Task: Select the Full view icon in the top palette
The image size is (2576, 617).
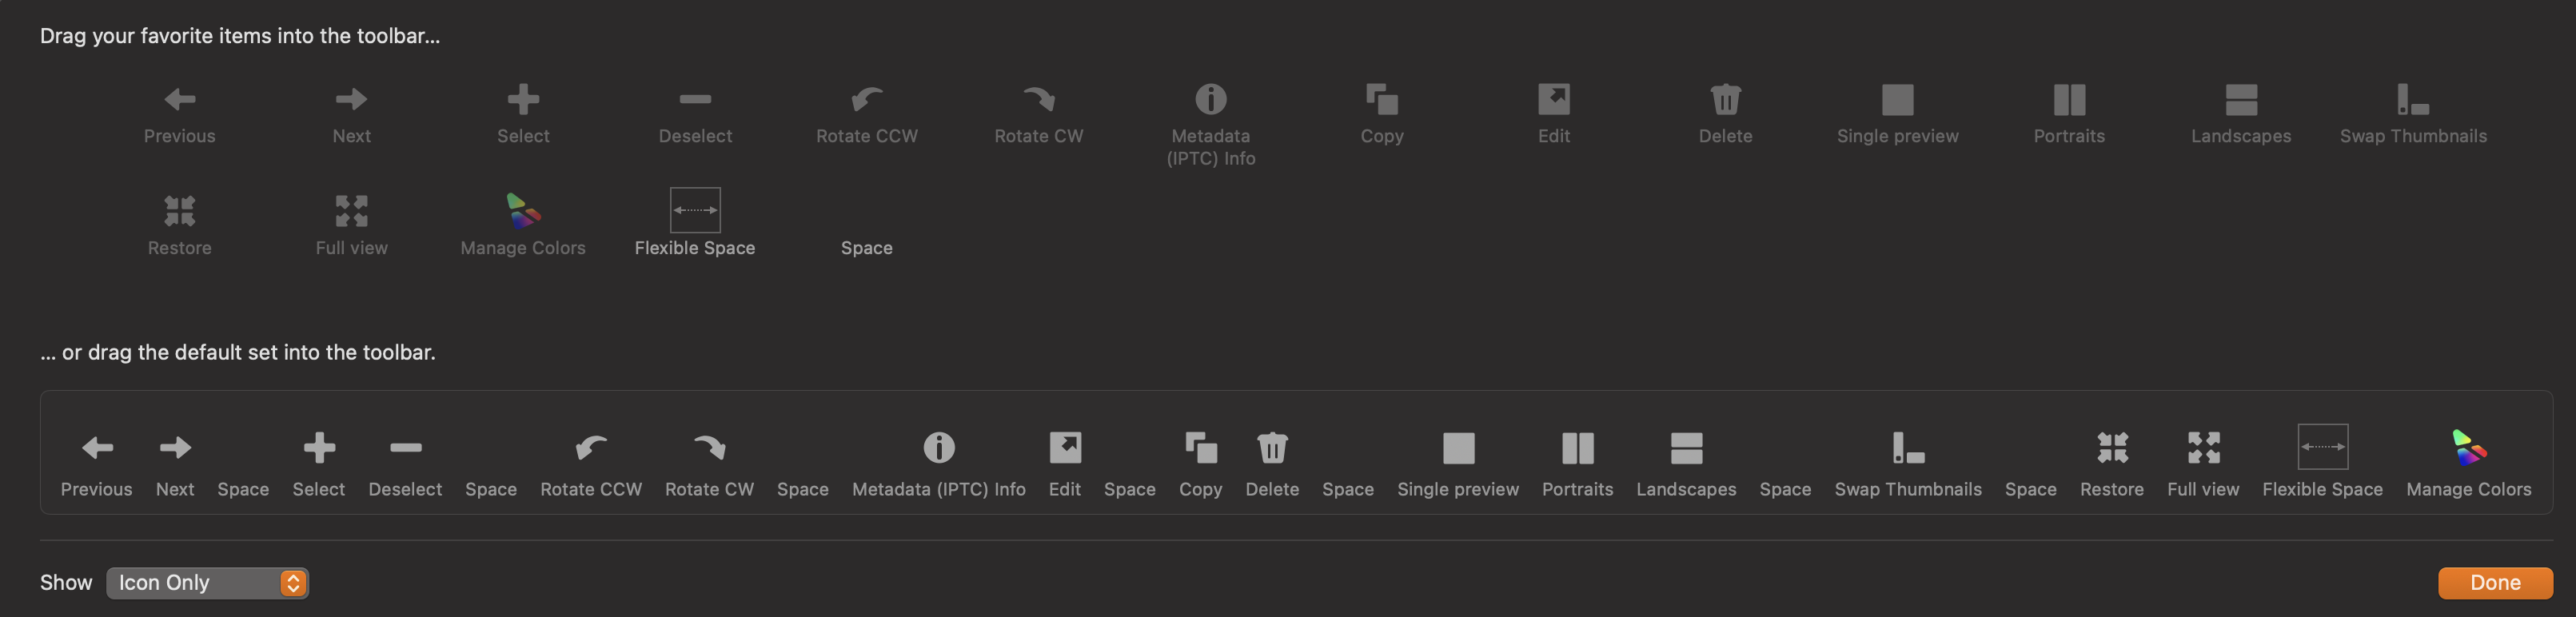Action: click(351, 211)
